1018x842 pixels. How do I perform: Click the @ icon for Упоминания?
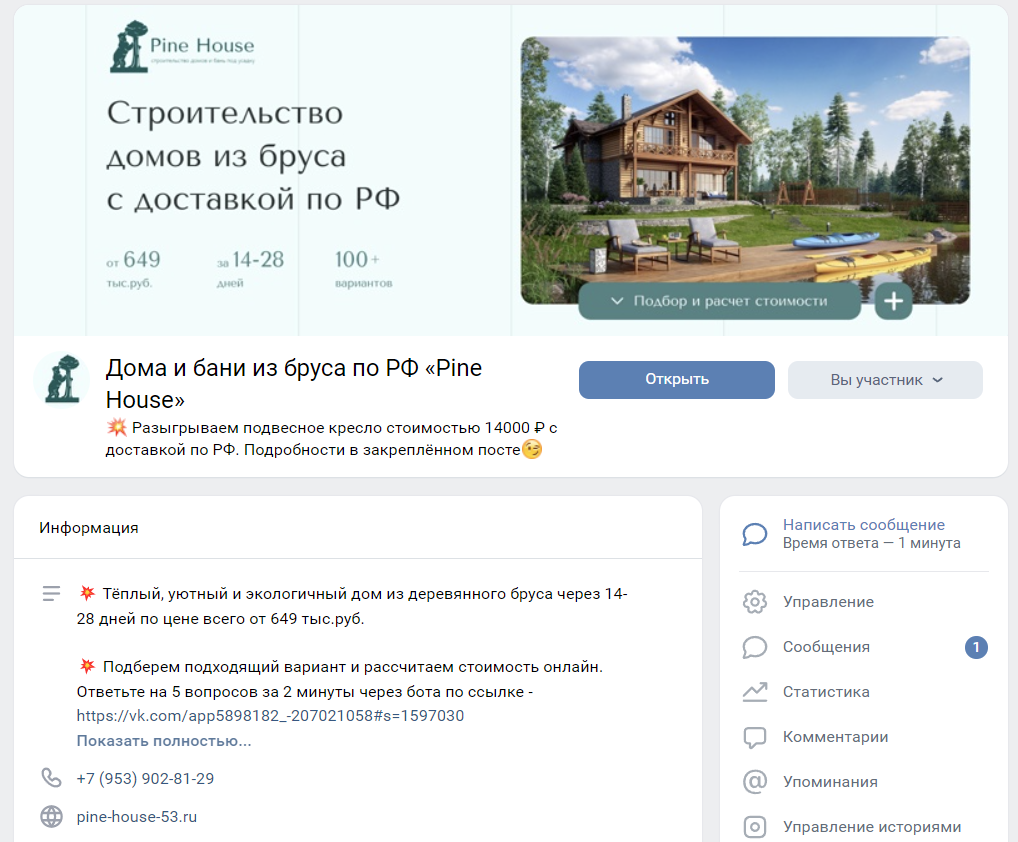(754, 782)
